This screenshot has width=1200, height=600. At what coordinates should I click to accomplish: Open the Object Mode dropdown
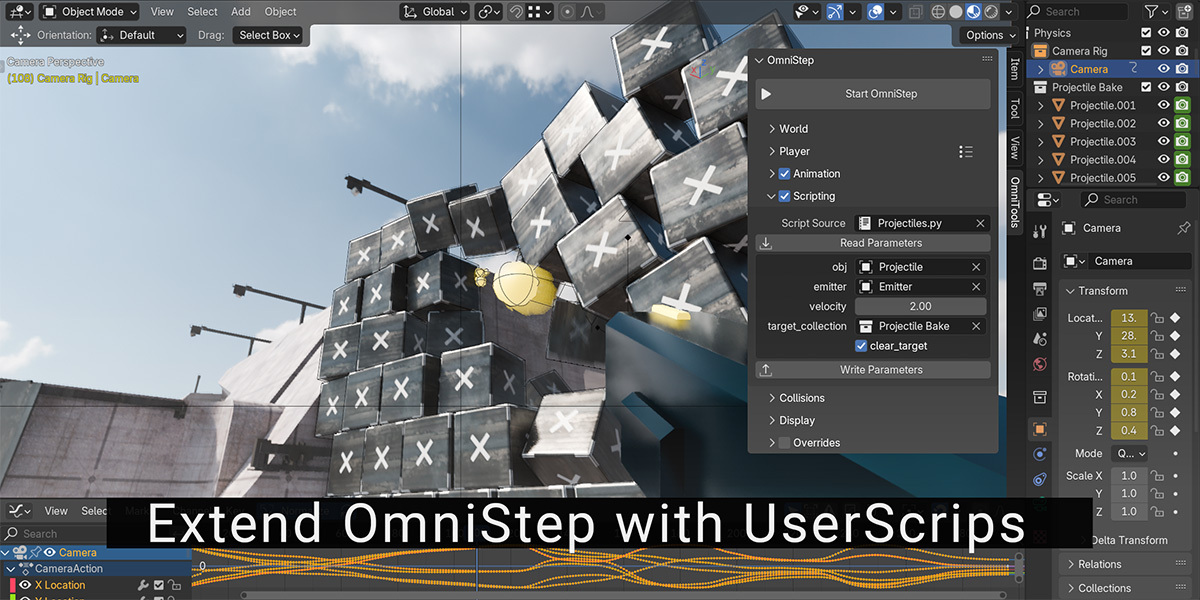click(90, 12)
